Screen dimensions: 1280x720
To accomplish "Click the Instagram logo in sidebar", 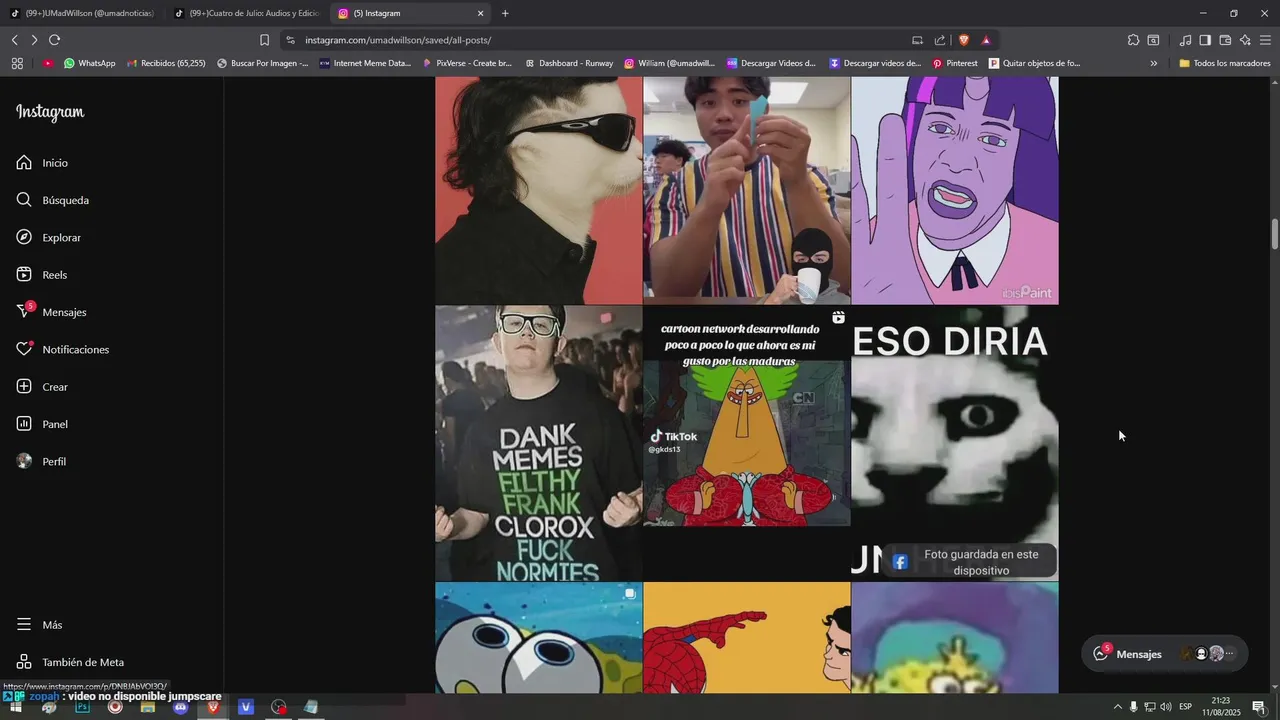I will click(x=50, y=112).
